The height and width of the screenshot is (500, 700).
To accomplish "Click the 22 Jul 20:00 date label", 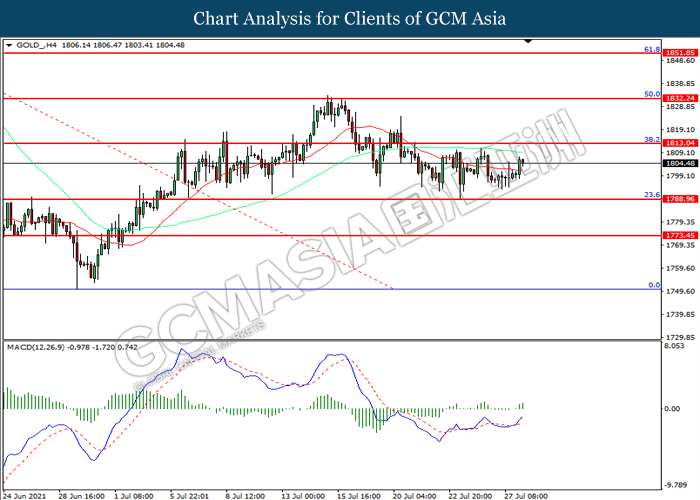I will [470, 496].
